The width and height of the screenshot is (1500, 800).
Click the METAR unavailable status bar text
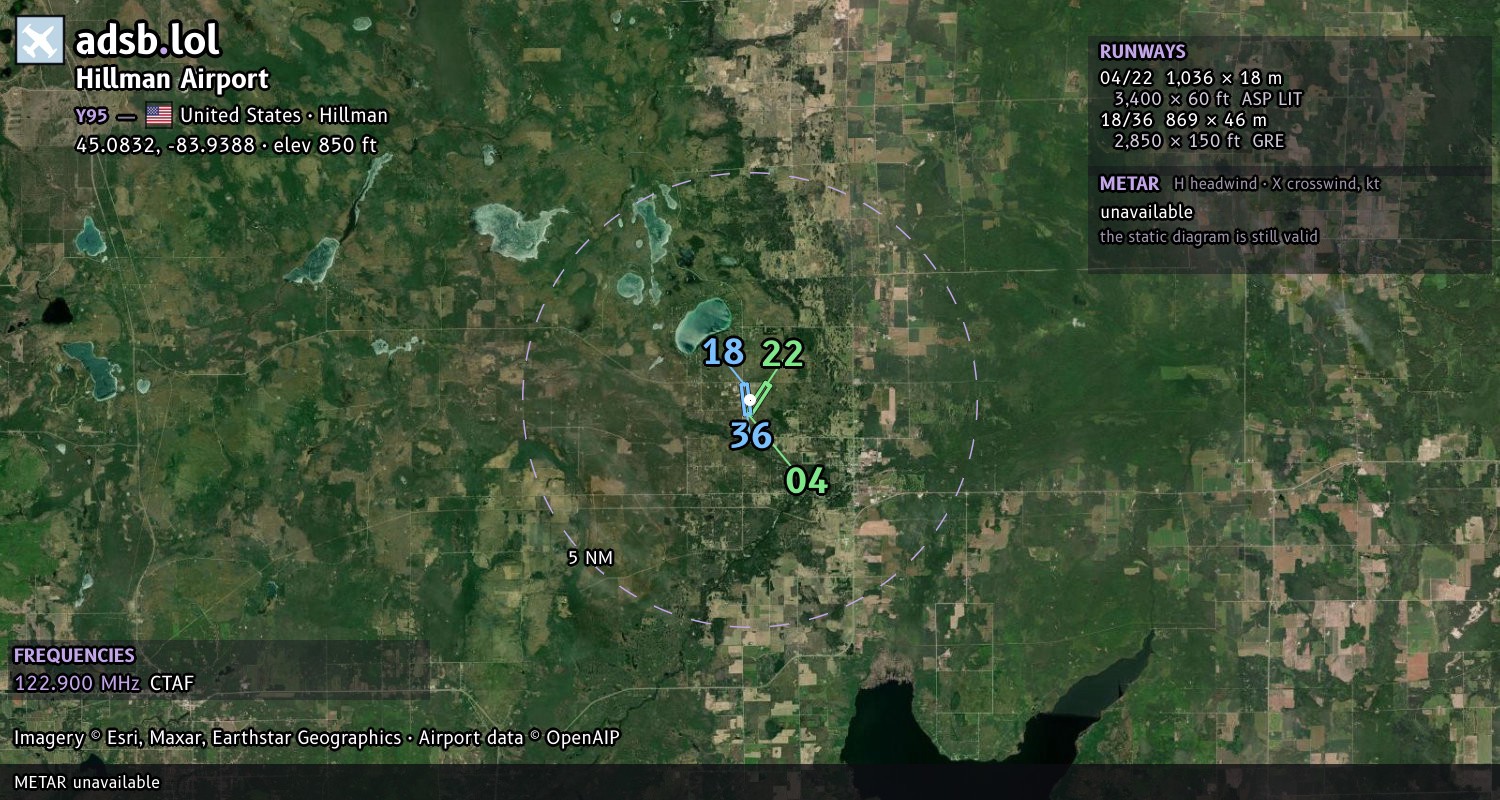87,782
